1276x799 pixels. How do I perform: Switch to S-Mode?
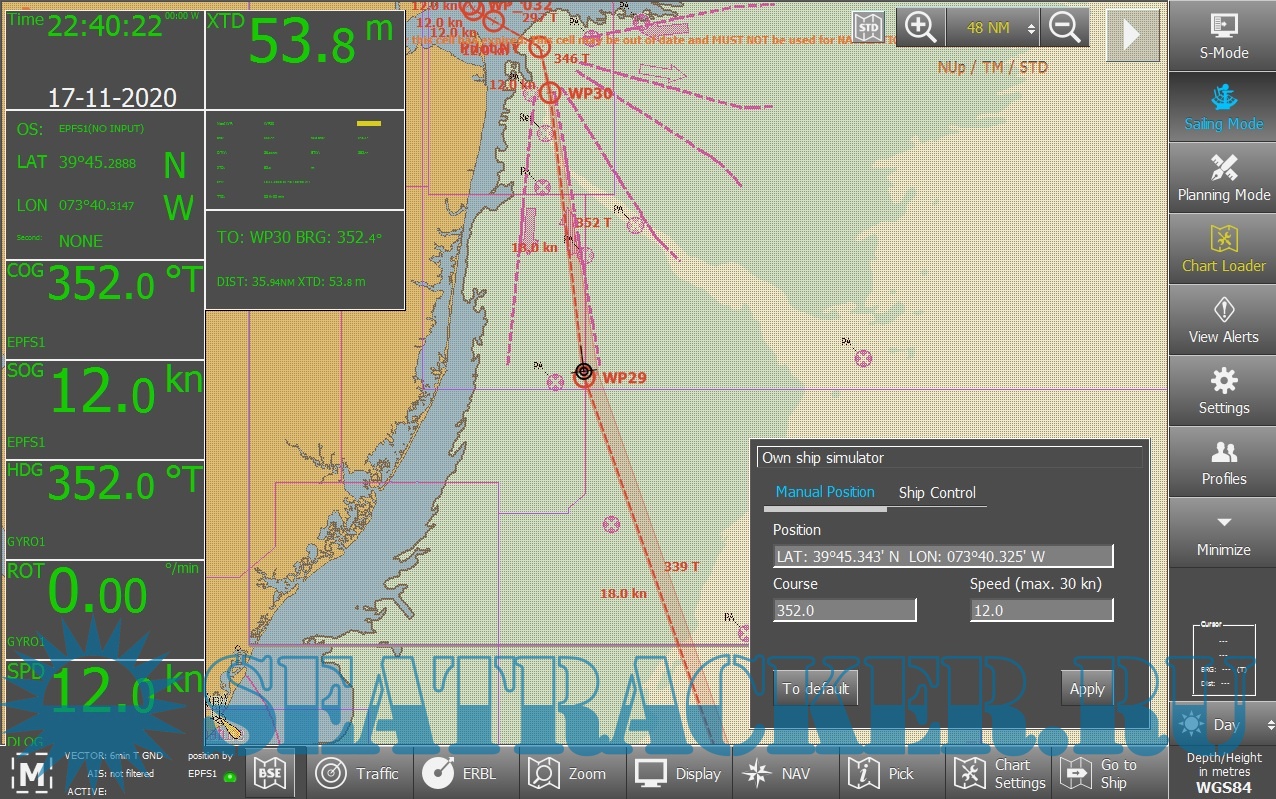pos(1223,36)
